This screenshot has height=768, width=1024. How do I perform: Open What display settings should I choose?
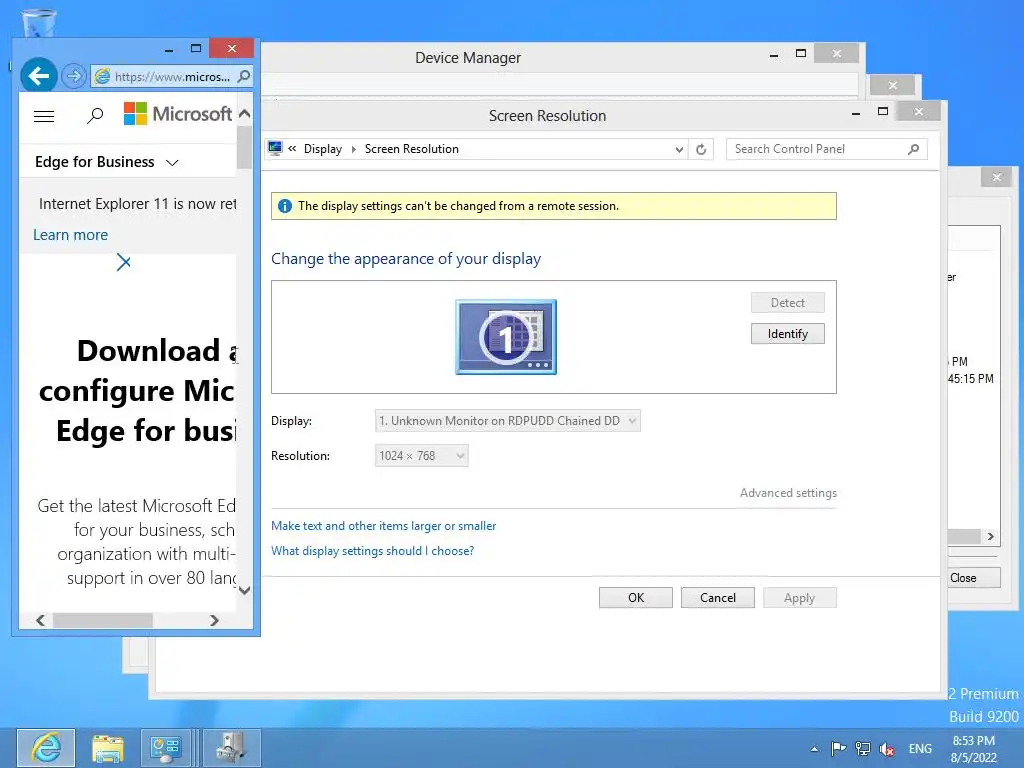pyautogui.click(x=372, y=551)
